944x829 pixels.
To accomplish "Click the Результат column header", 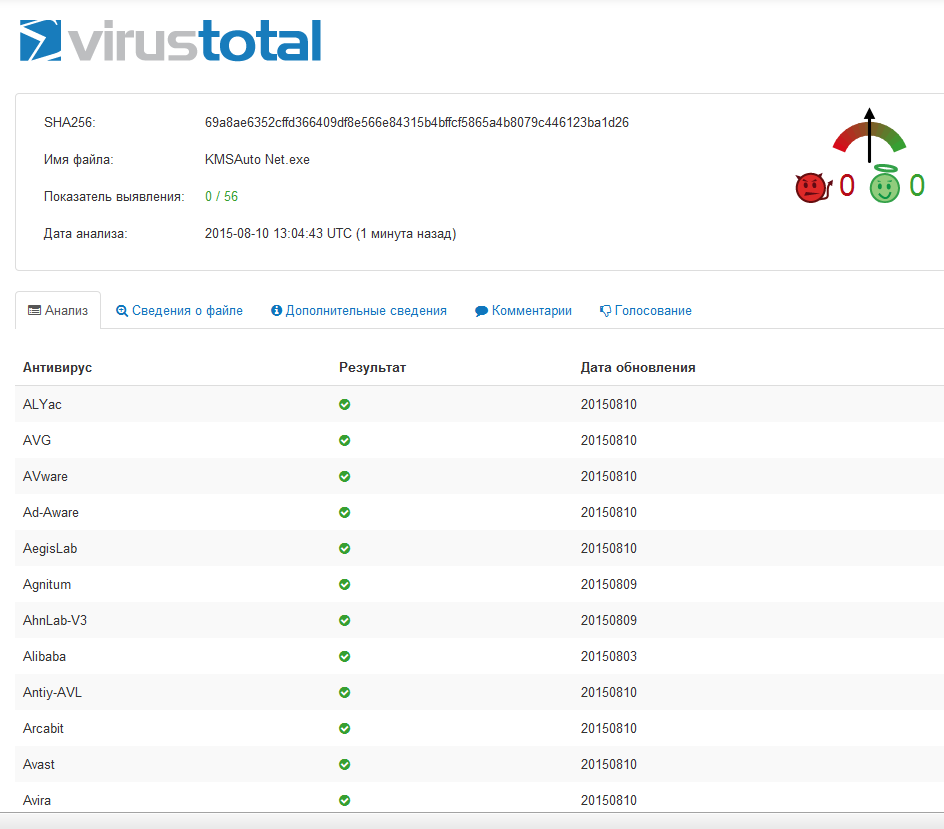I will (x=372, y=368).
